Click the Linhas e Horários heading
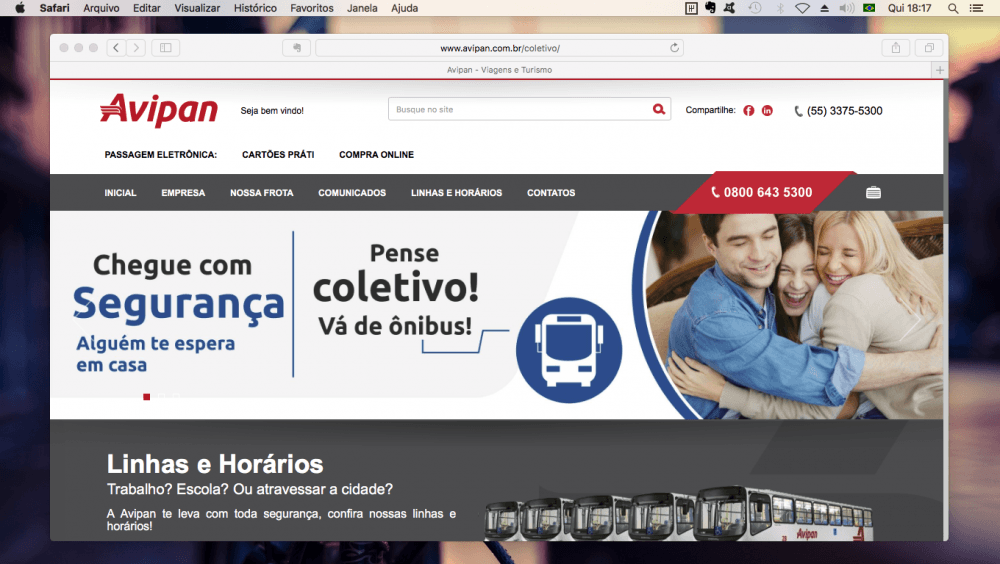The height and width of the screenshot is (564, 1000). (x=215, y=464)
